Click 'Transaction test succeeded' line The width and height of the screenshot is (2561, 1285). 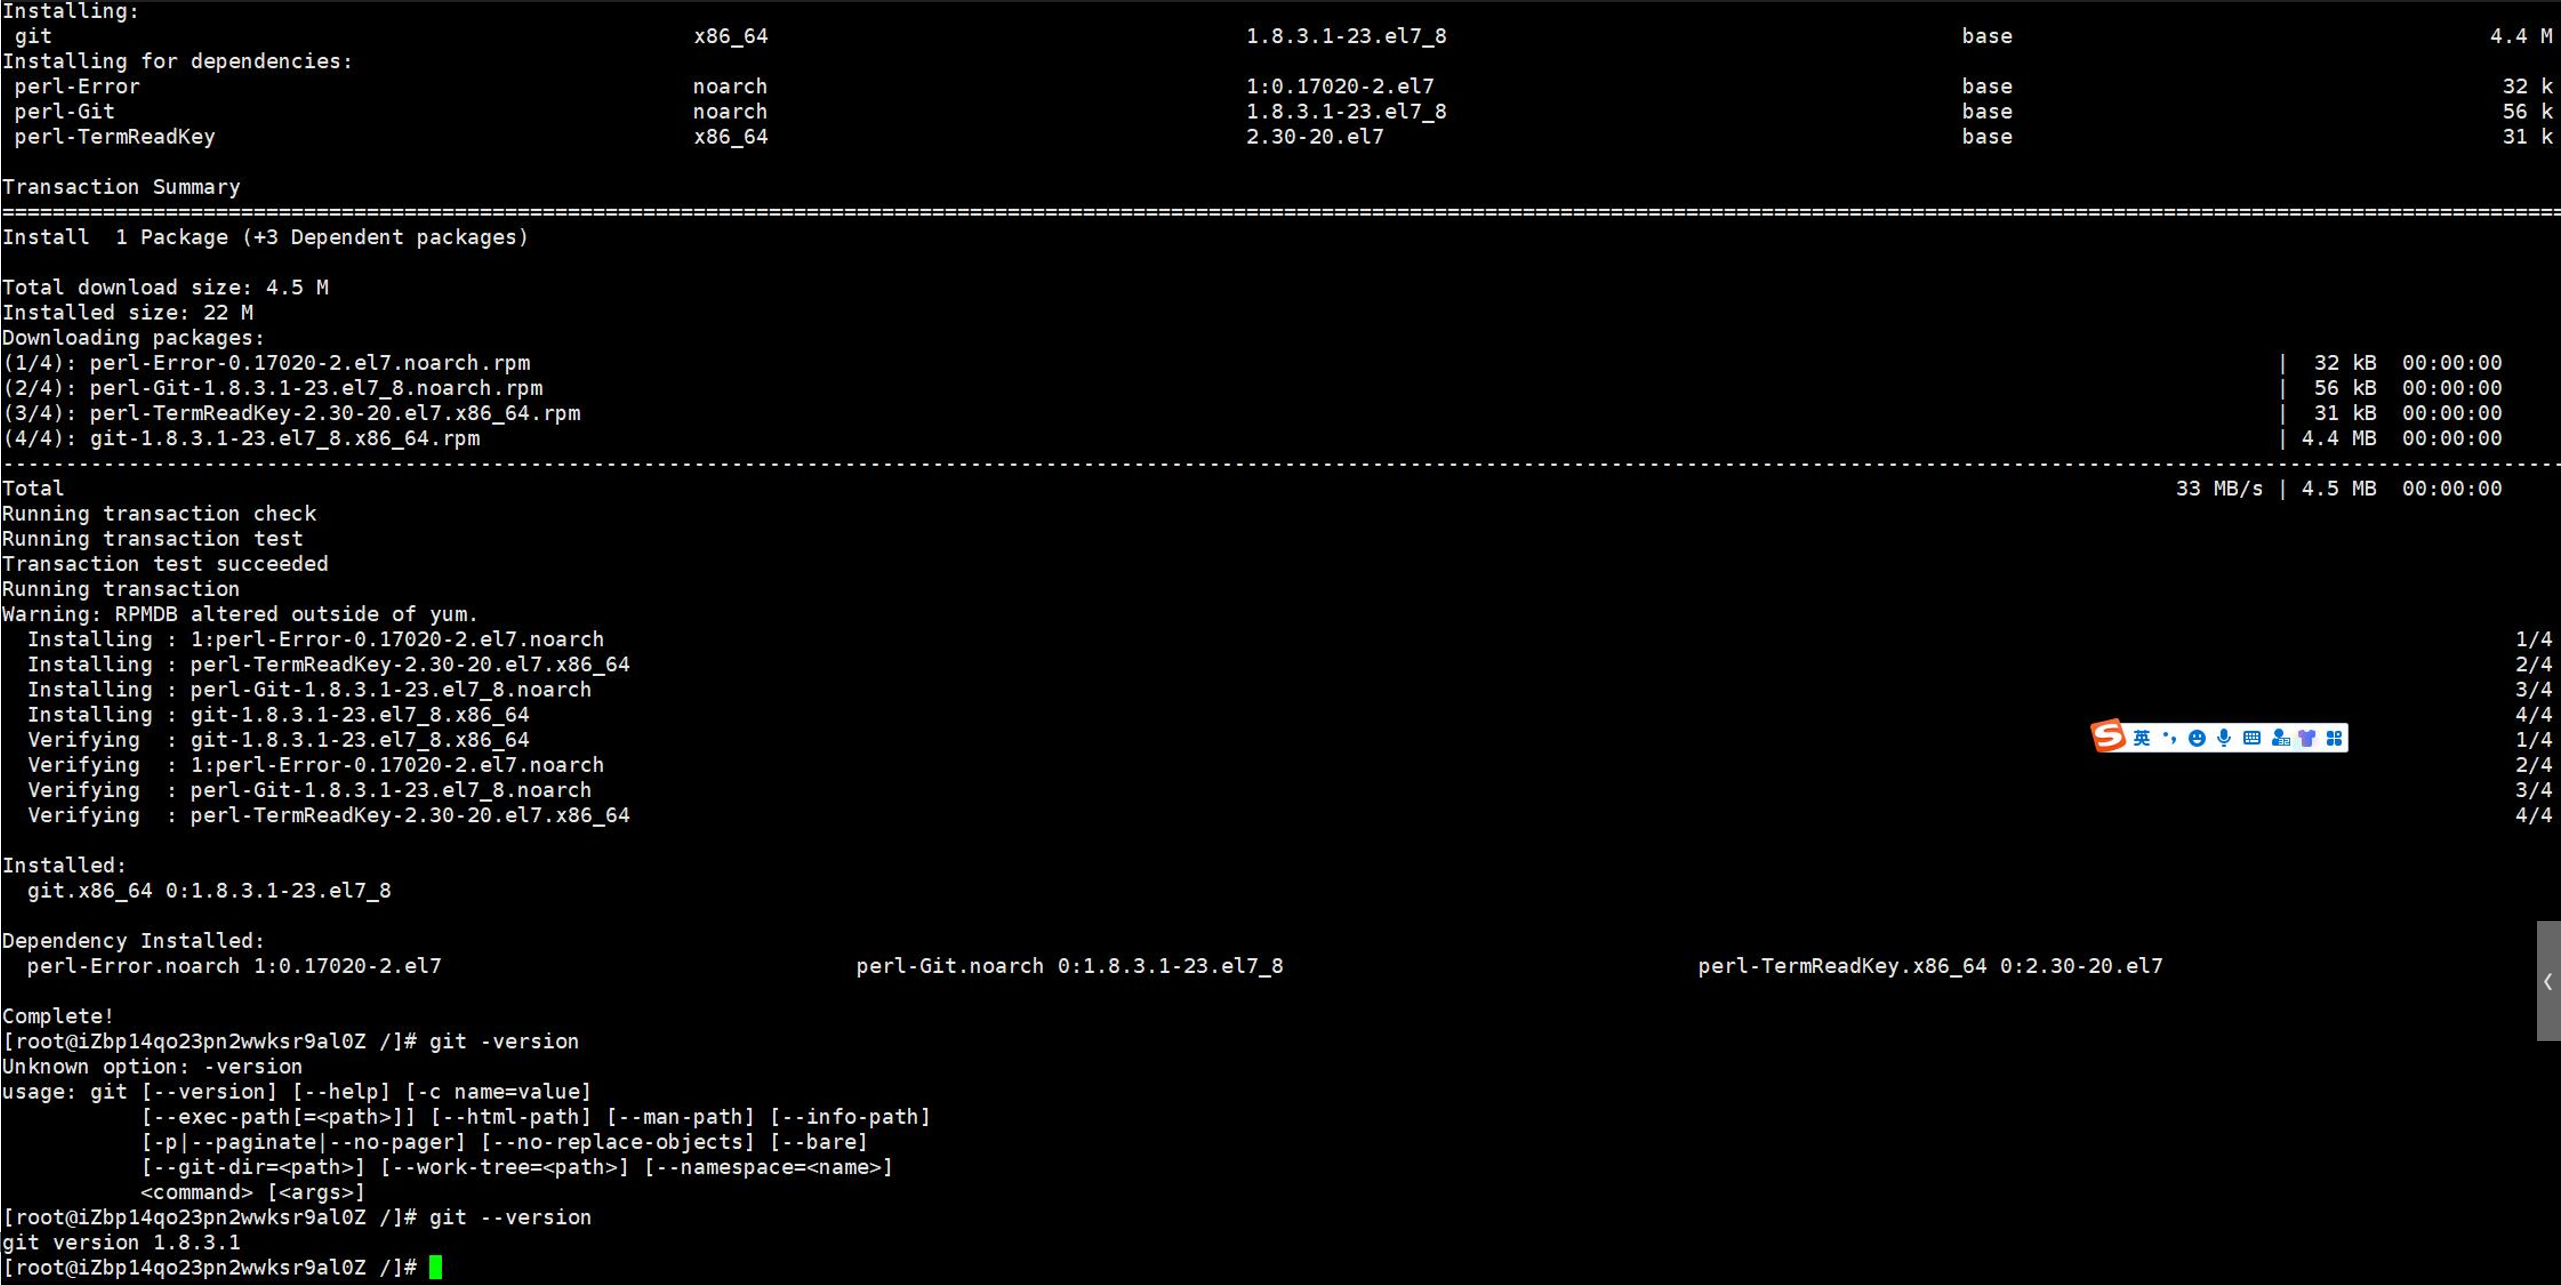(165, 563)
